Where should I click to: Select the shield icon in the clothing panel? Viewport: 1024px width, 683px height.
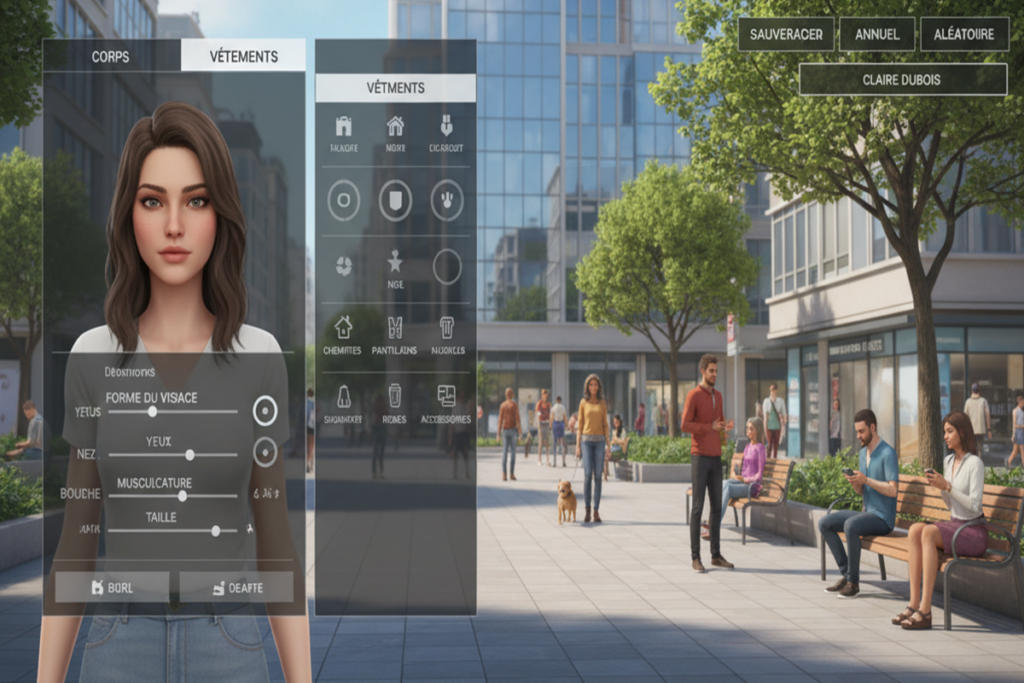click(396, 198)
